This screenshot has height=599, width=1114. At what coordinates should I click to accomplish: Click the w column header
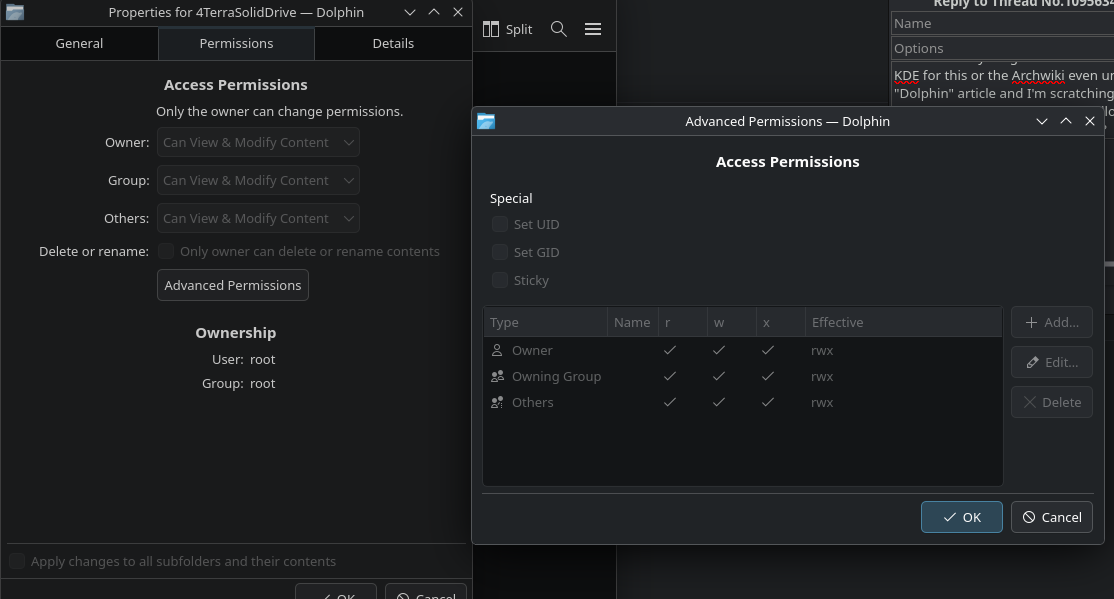[732, 323]
